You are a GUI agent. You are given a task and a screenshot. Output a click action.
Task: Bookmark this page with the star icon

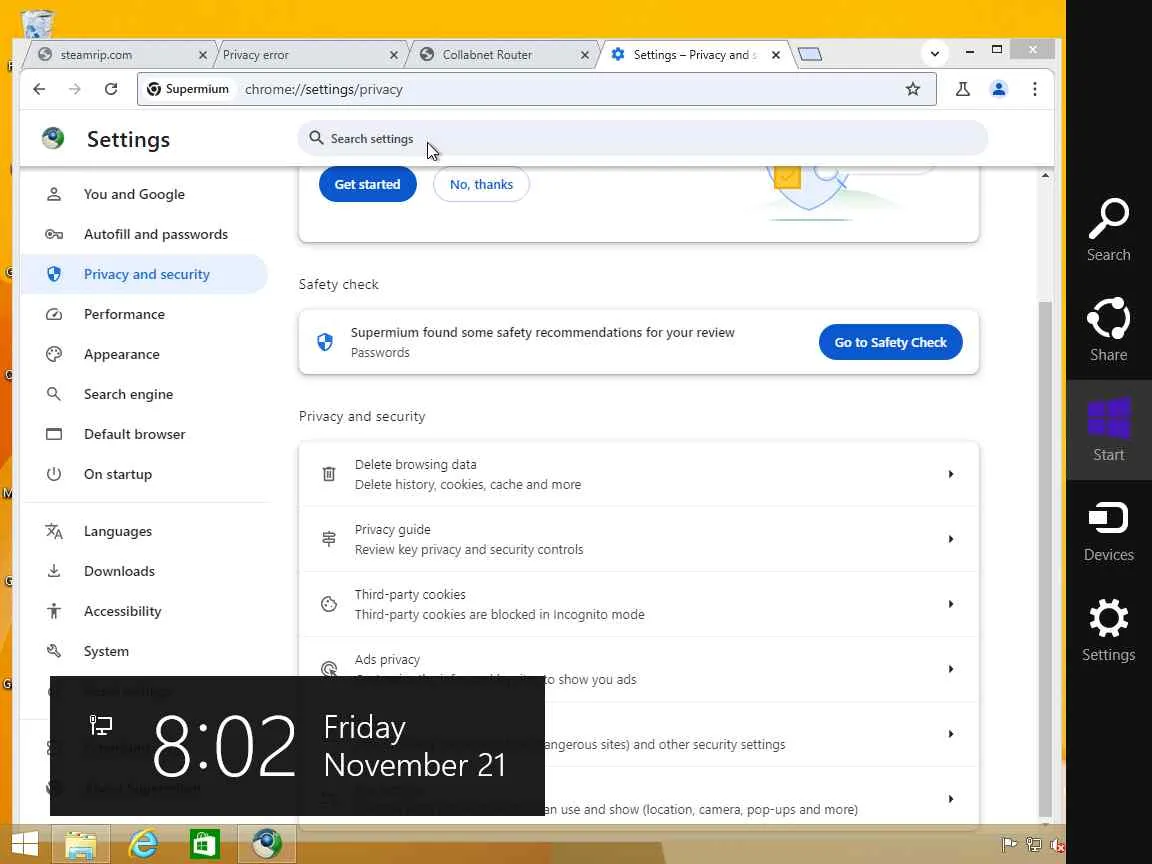(912, 89)
